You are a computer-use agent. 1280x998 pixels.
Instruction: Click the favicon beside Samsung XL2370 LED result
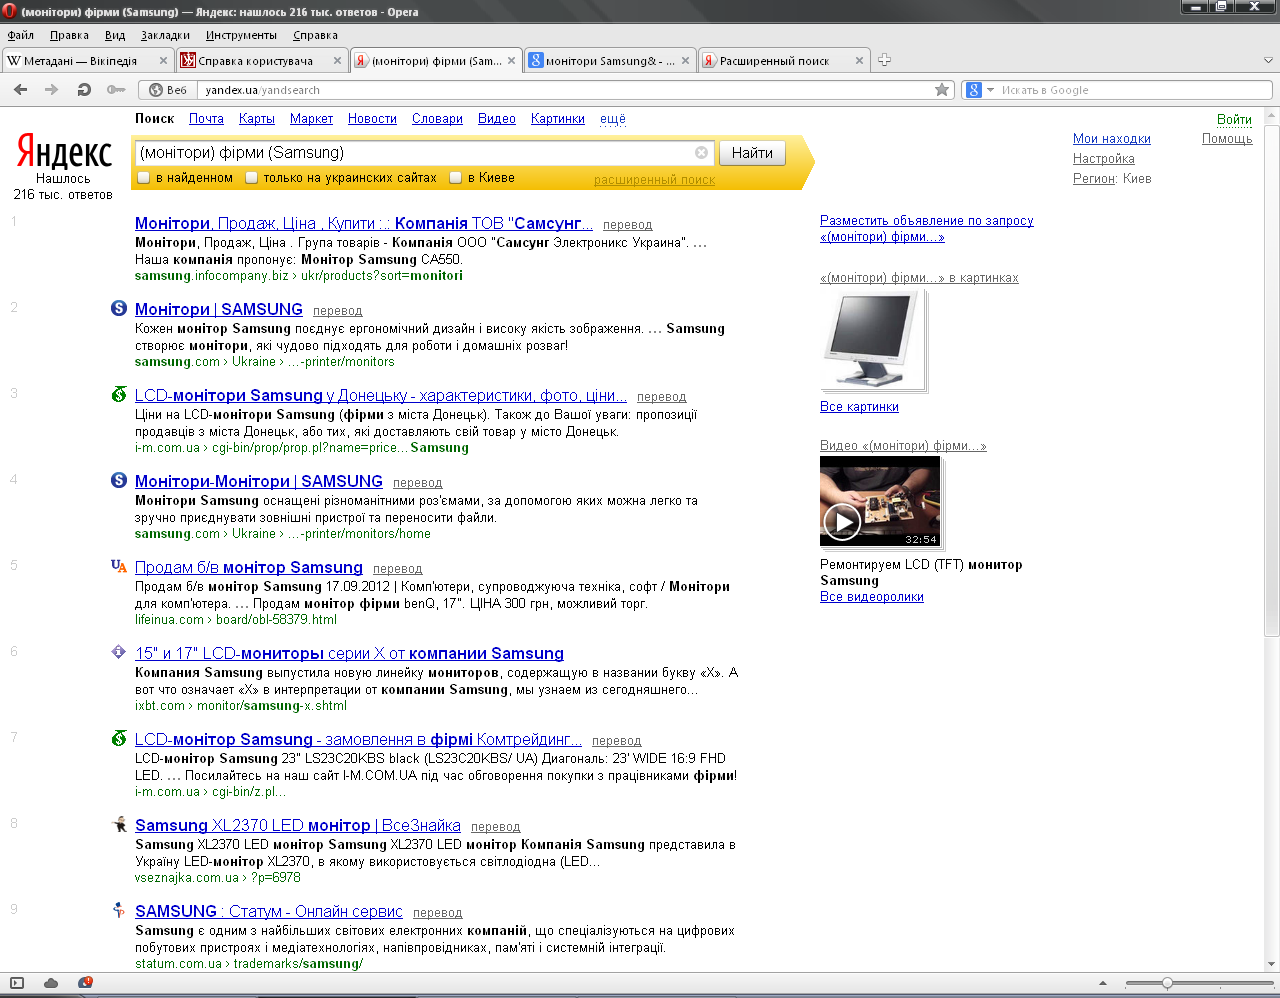[119, 825]
